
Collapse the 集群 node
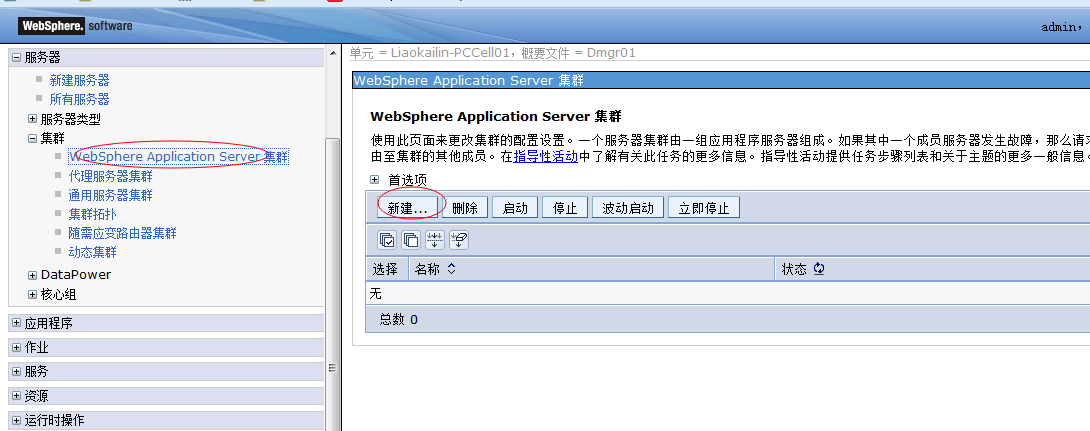(32, 138)
